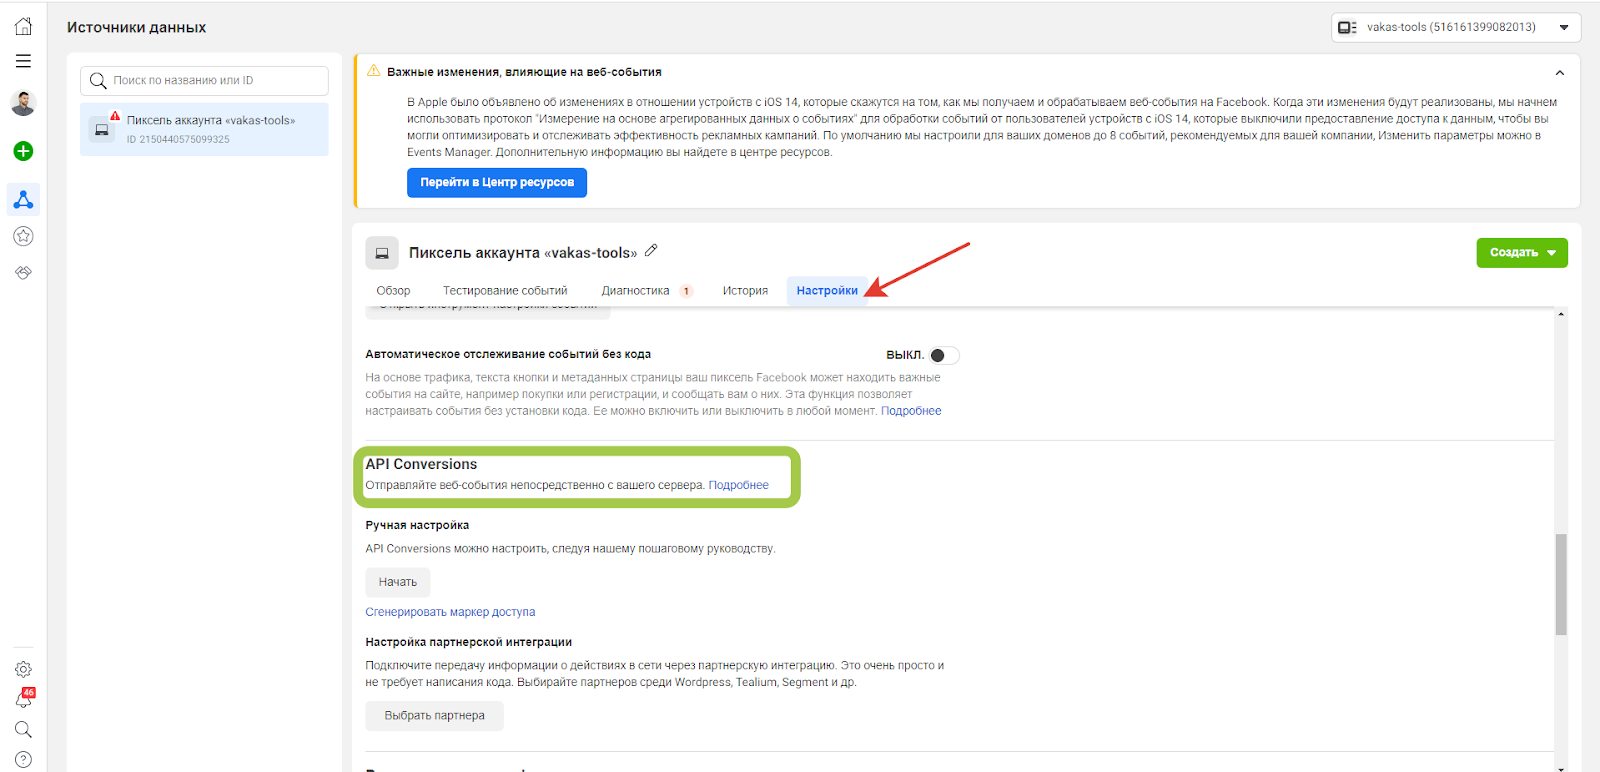
Task: Click the home icon in the sidebar
Action: pos(23,27)
